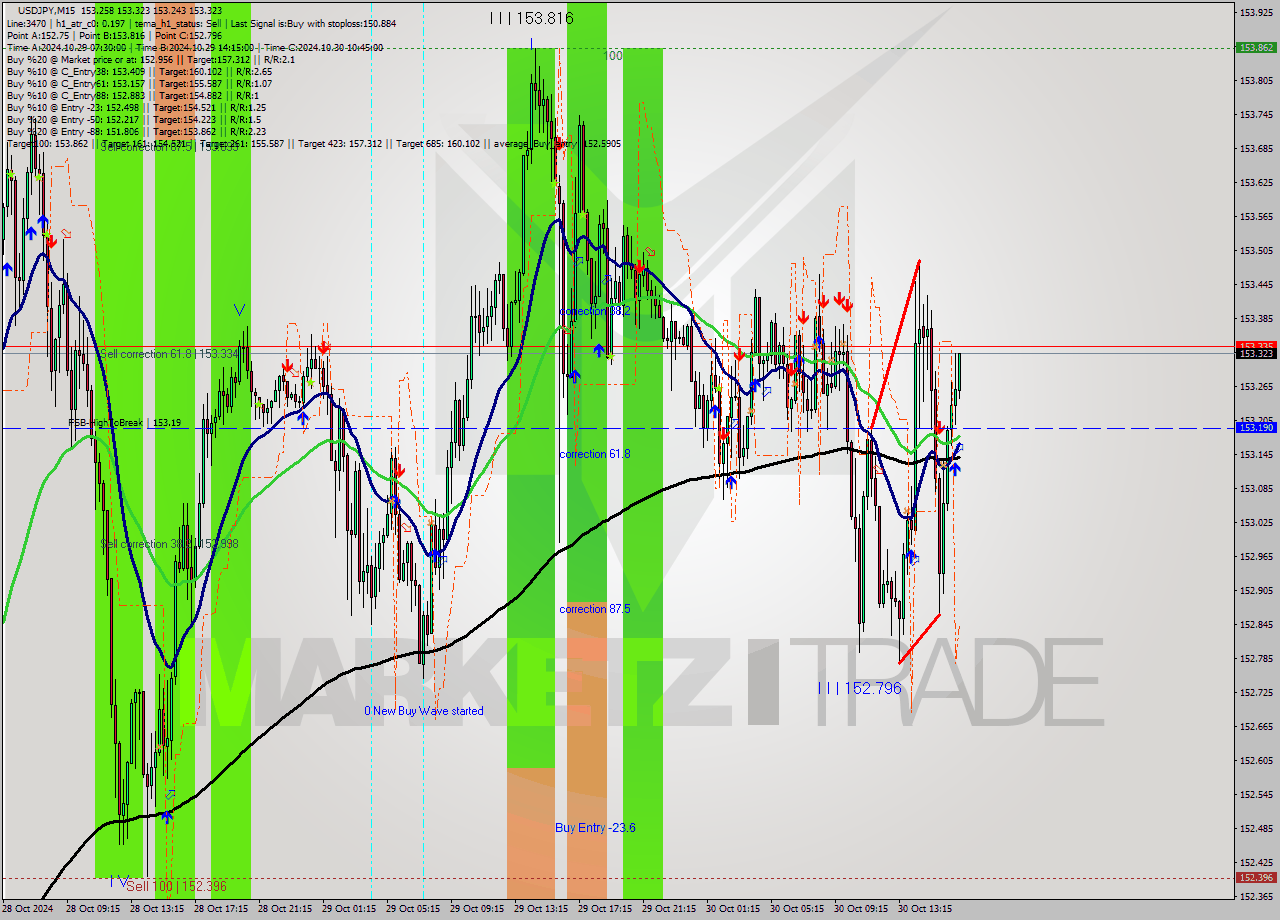Image resolution: width=1280 pixels, height=920 pixels.
Task: Click the '30 Oct 13:15' time axis label
Action: click(925, 909)
